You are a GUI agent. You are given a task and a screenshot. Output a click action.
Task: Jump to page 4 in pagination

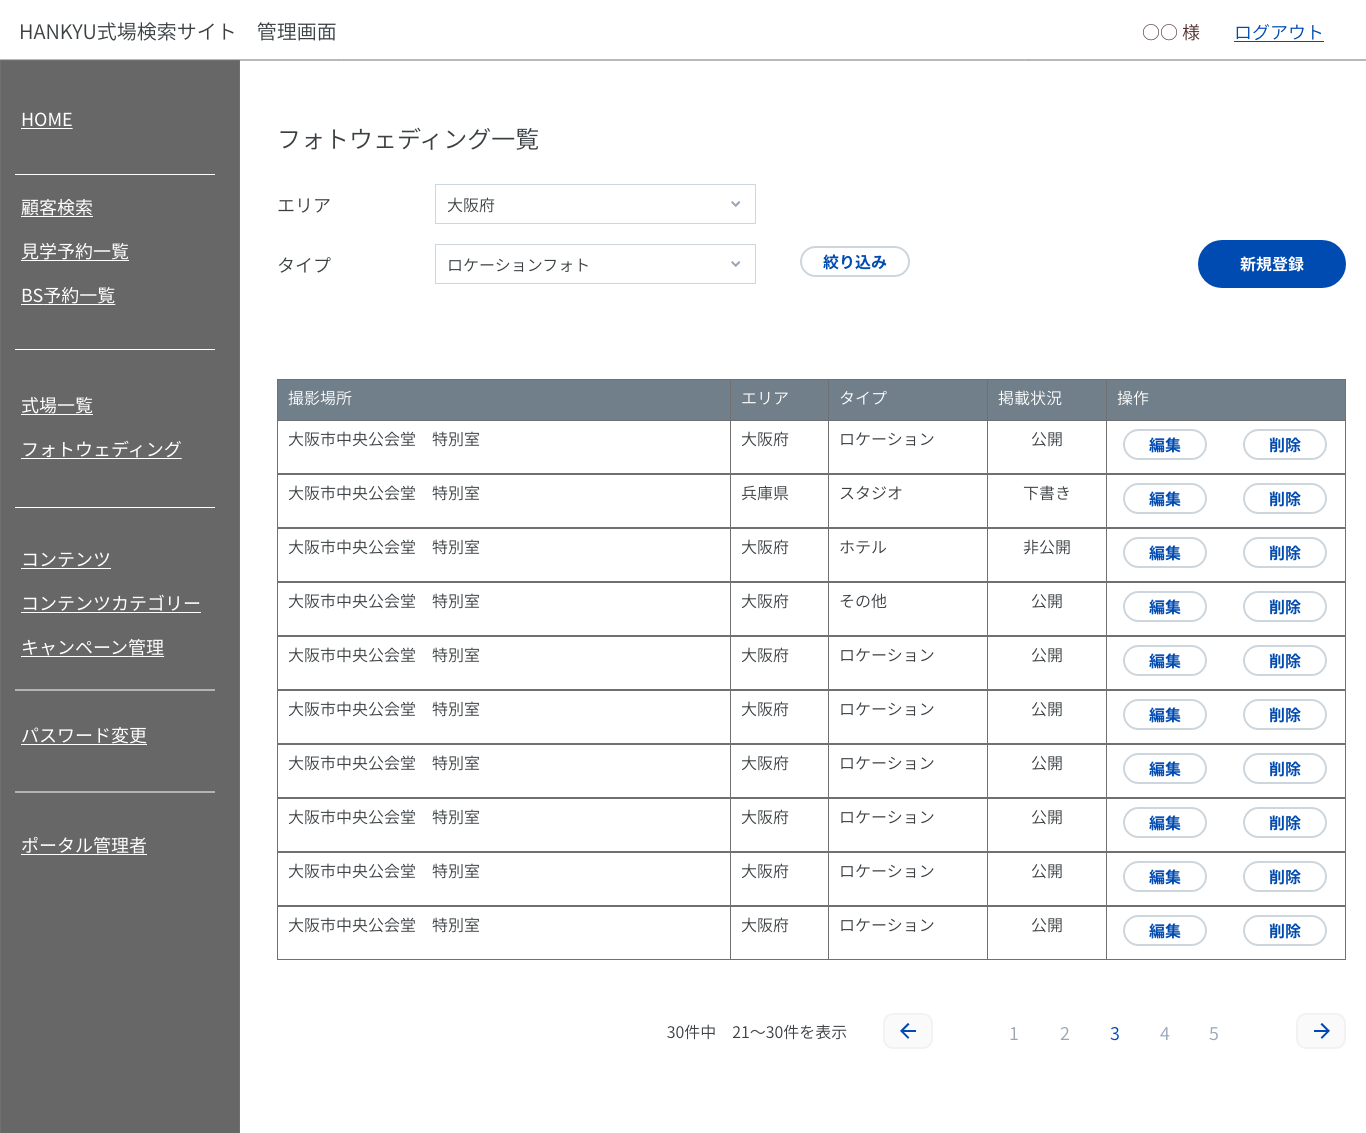click(1164, 1034)
